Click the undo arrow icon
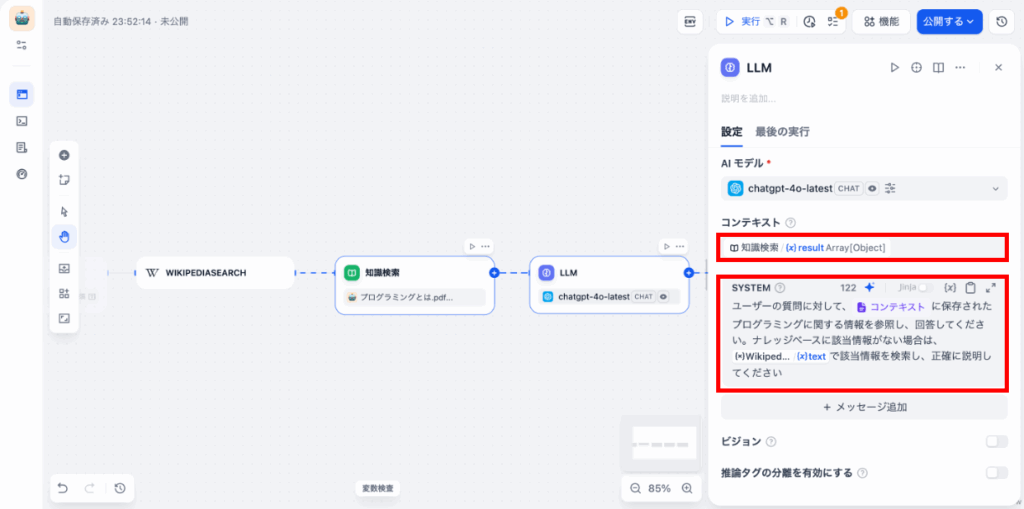The width and height of the screenshot is (1024, 509). coord(63,488)
